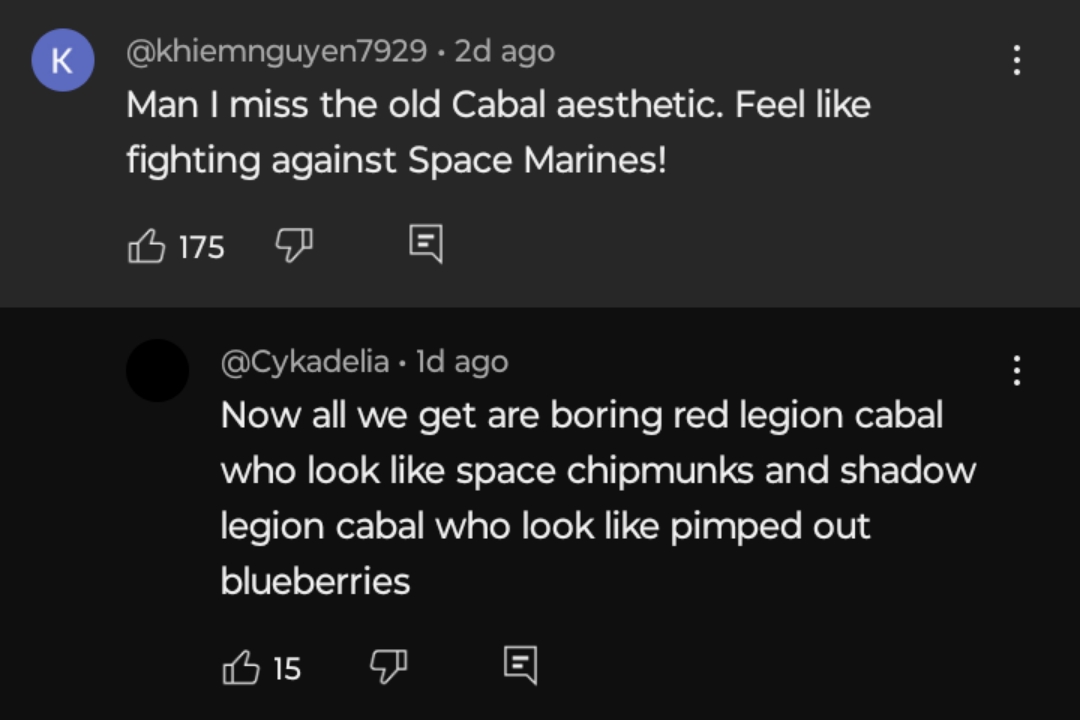
Task: Open the purple K profile avatar
Action: click(x=63, y=60)
